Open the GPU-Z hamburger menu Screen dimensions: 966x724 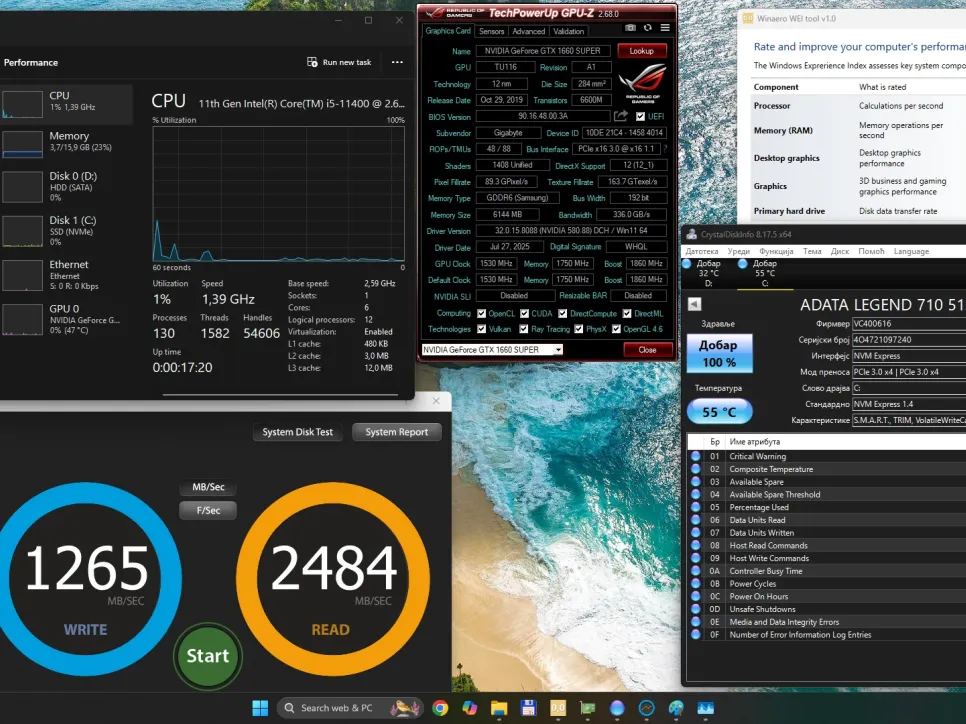(664, 28)
